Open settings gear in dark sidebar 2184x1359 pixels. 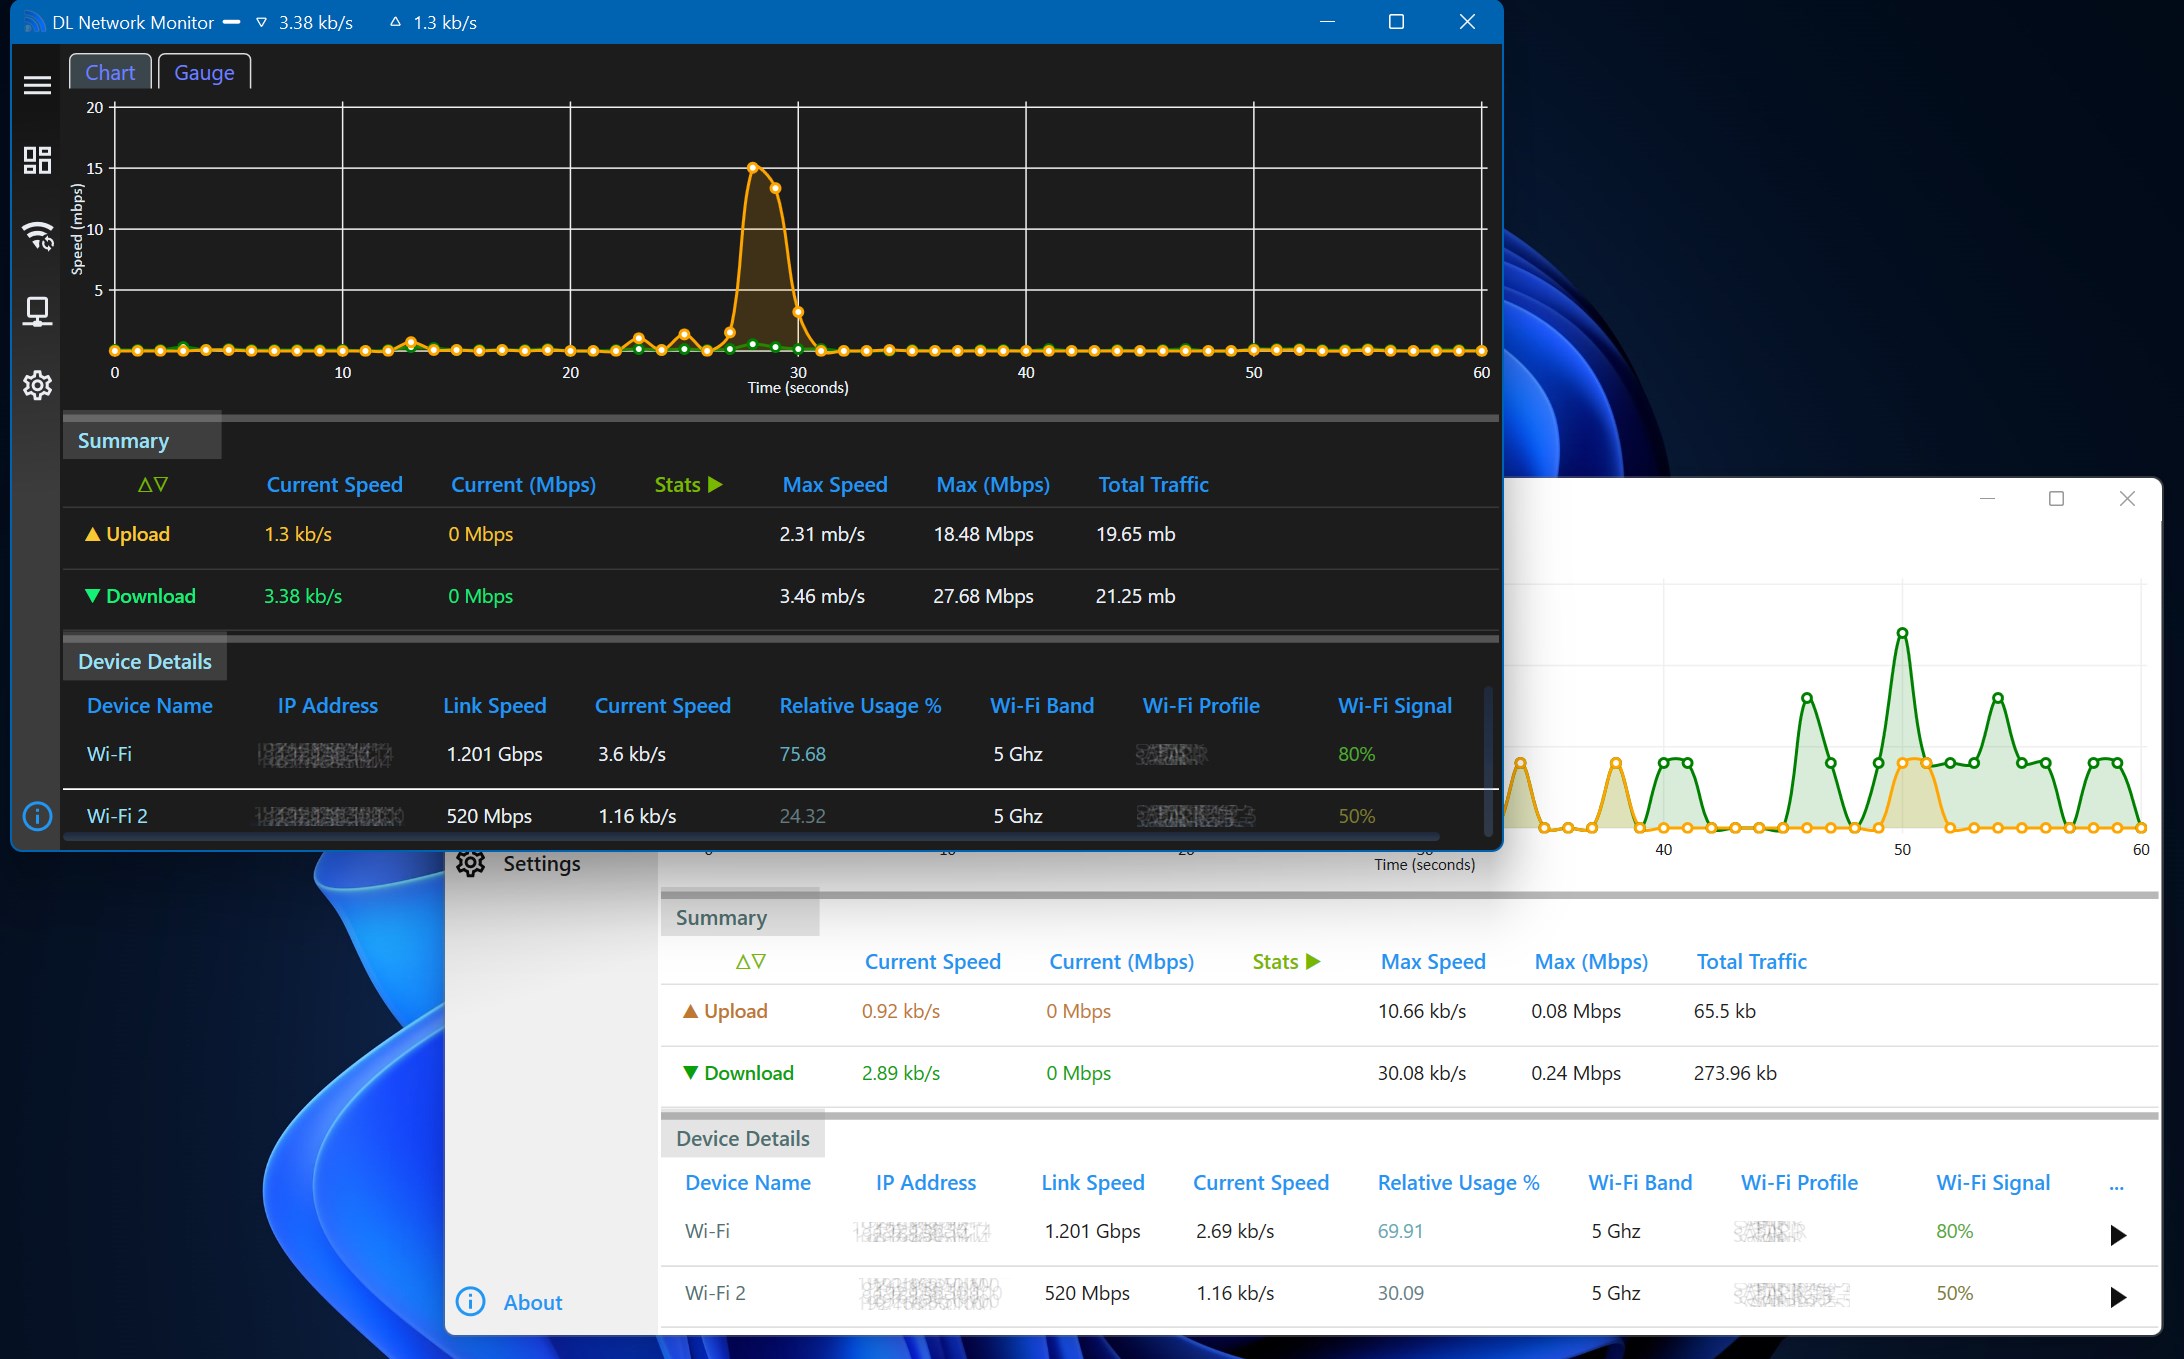coord(37,385)
